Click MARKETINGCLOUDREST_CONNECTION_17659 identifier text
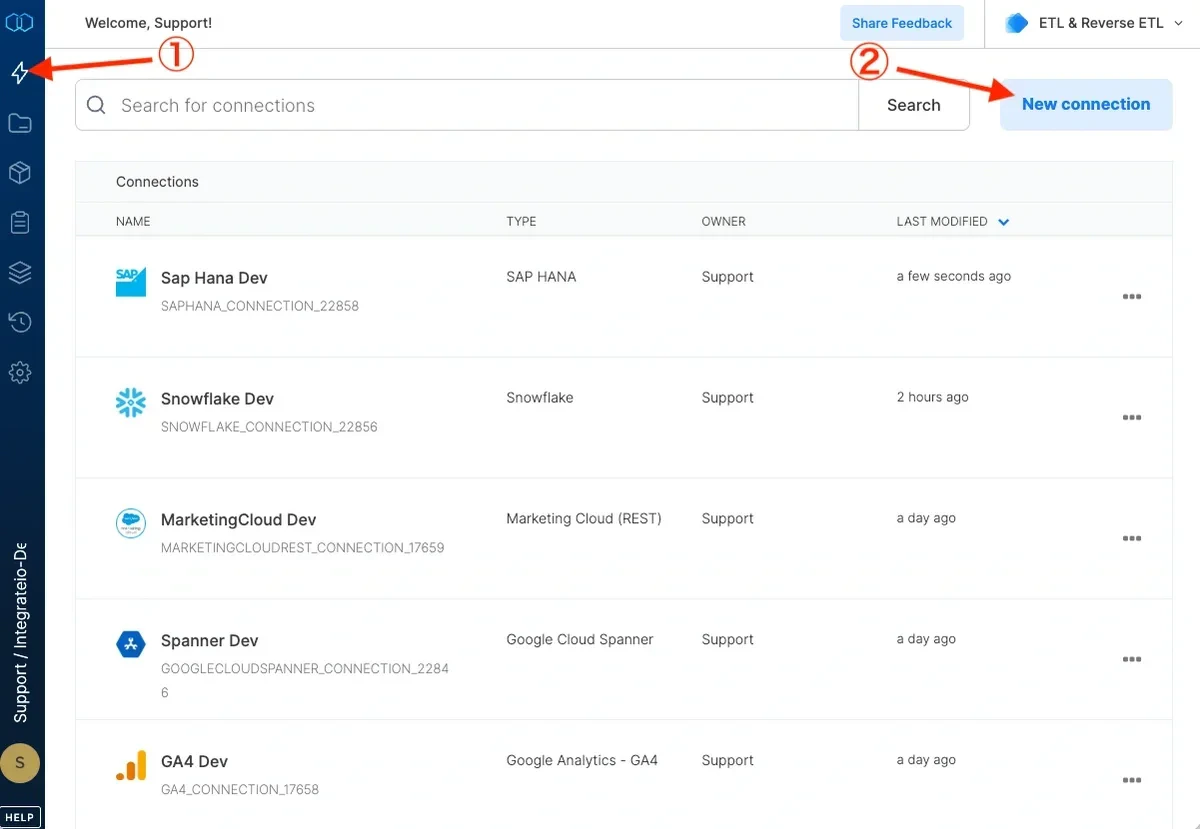 click(x=302, y=548)
